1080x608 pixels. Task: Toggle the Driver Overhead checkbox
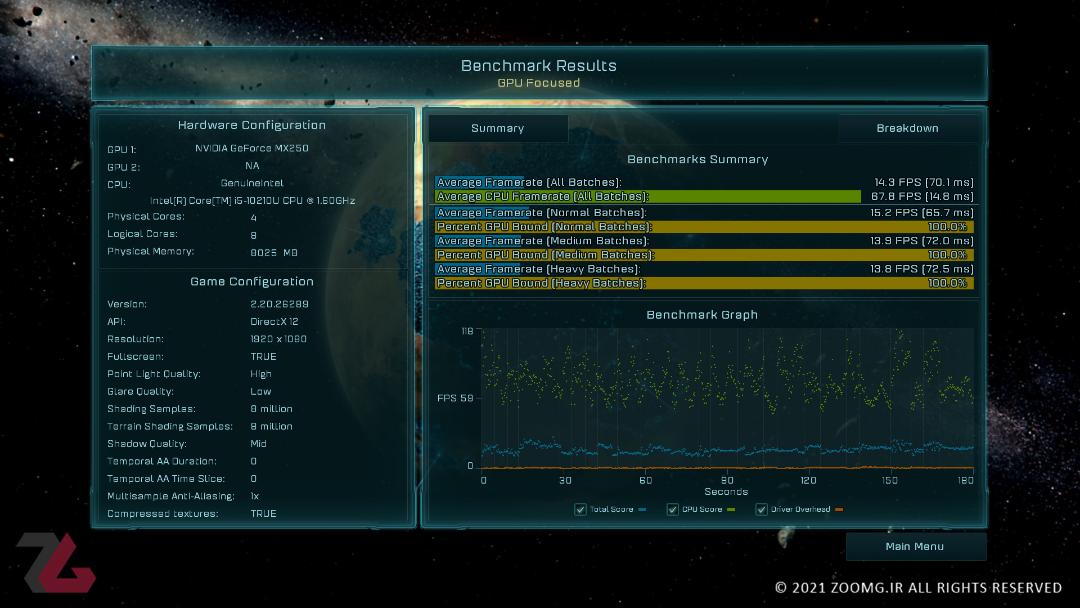coord(761,510)
